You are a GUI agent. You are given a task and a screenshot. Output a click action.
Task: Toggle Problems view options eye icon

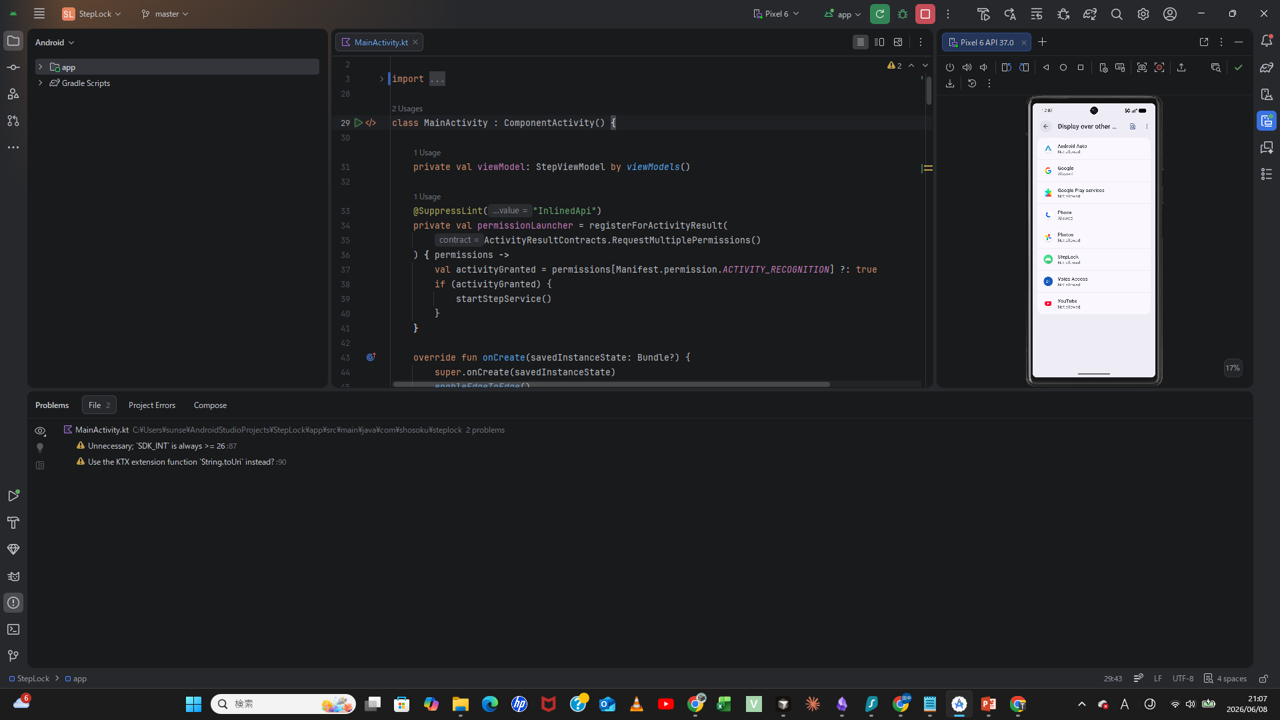[x=40, y=431]
